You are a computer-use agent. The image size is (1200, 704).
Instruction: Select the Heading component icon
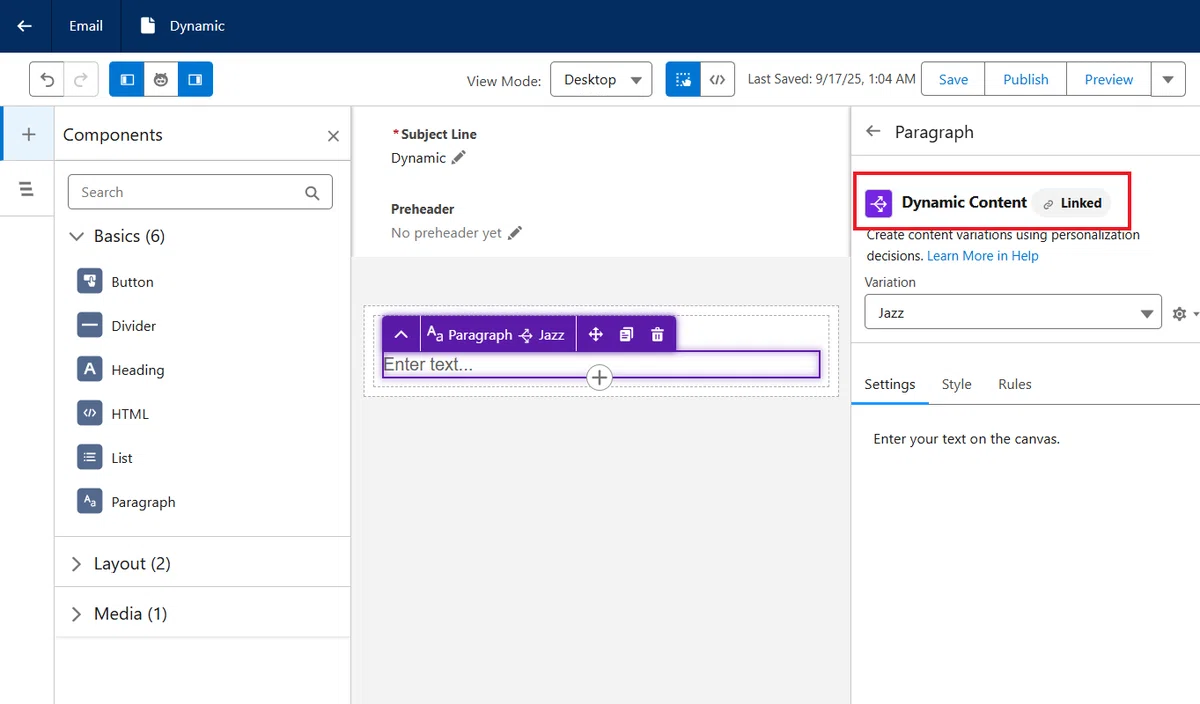[90, 369]
